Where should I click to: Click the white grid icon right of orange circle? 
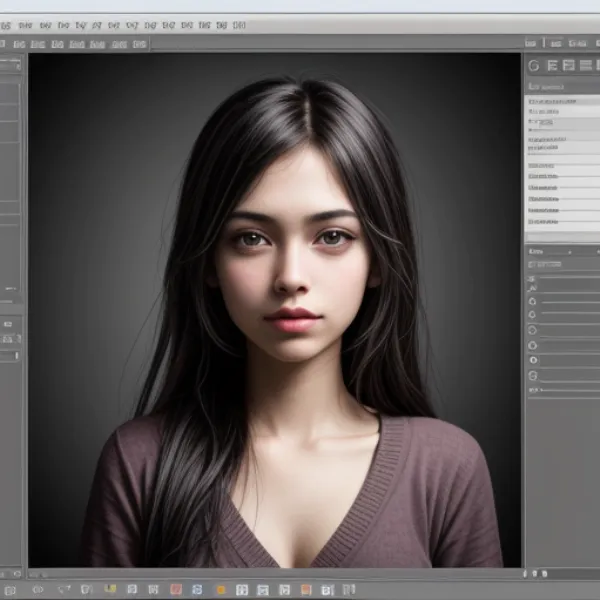[241, 590]
